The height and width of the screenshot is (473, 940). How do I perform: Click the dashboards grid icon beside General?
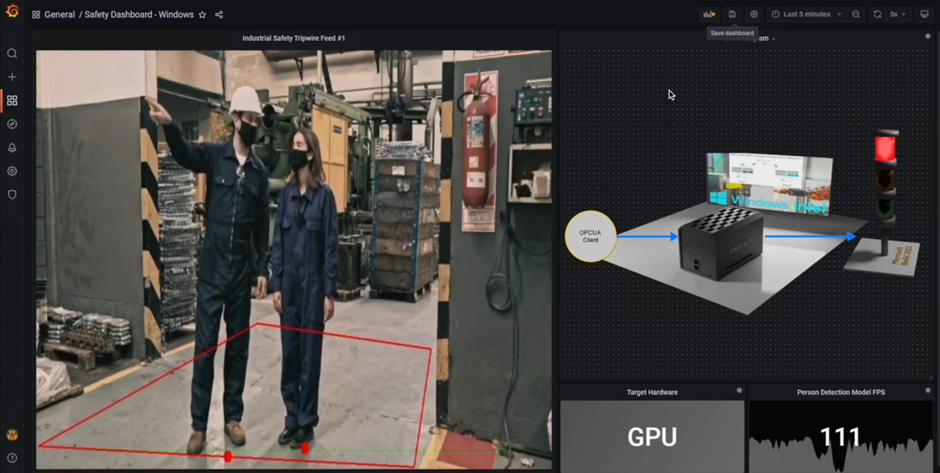tap(36, 14)
